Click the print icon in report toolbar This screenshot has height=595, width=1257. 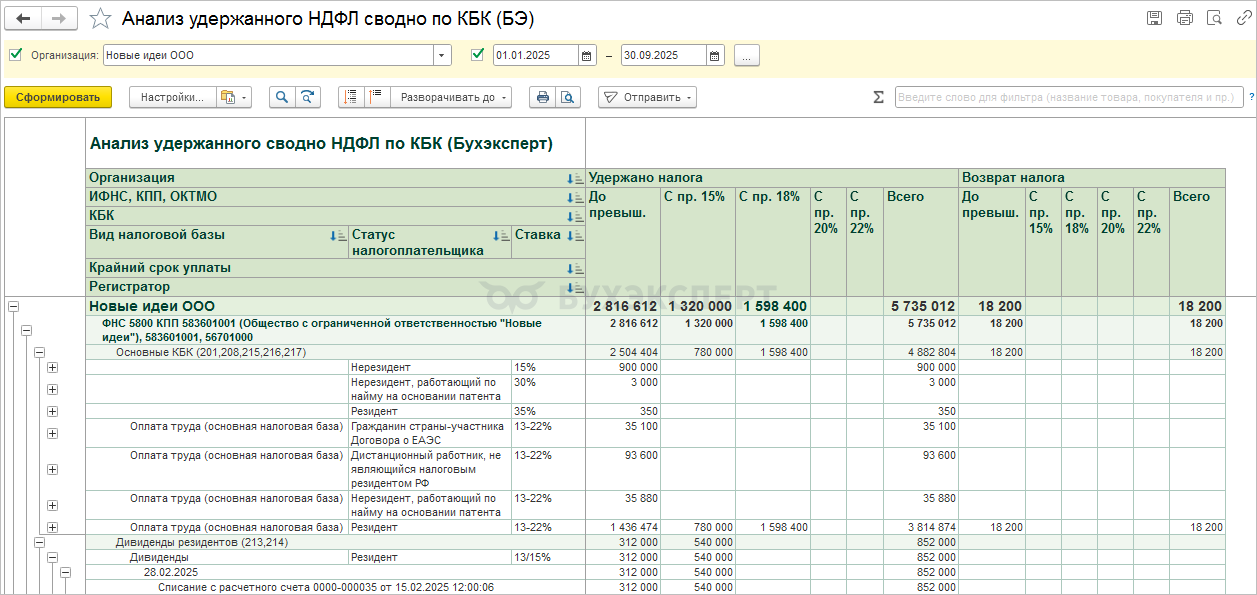click(x=543, y=97)
